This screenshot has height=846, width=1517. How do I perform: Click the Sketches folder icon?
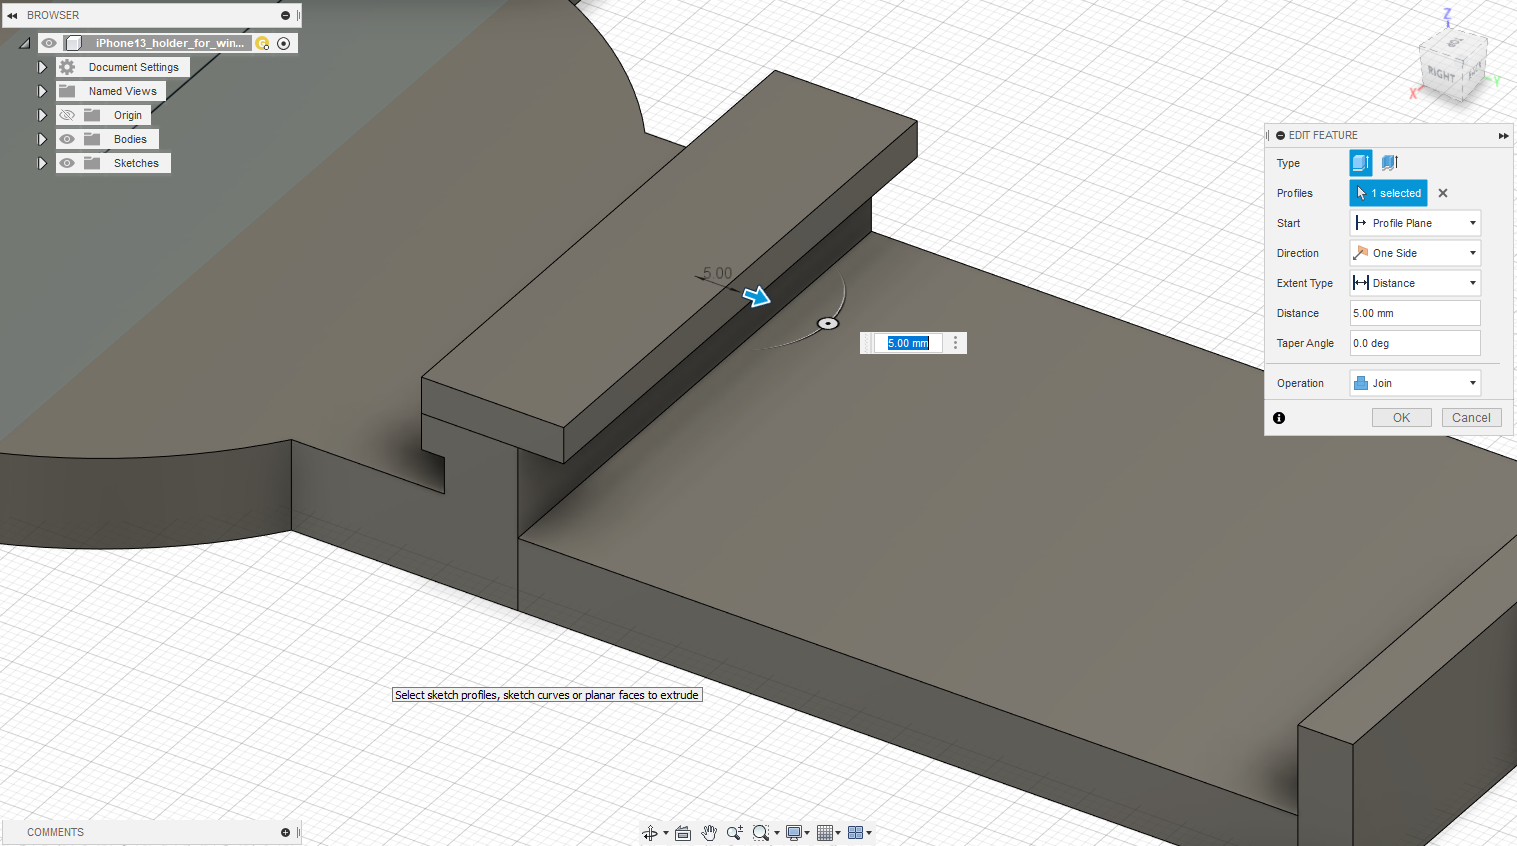coord(92,163)
